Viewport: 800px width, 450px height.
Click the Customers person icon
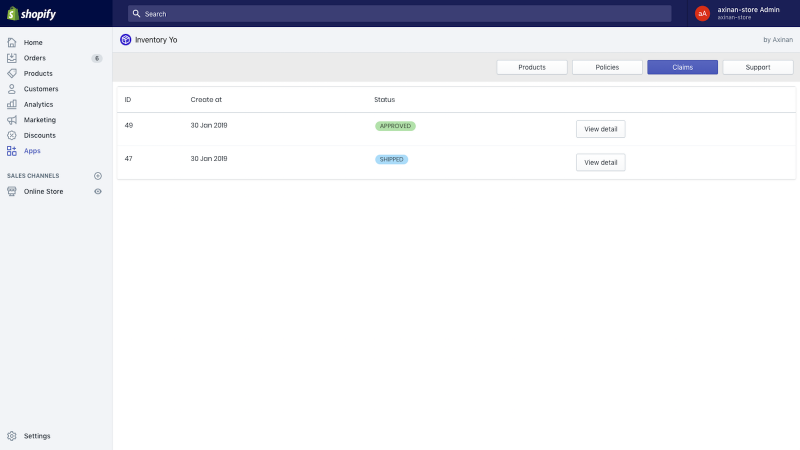click(12, 89)
